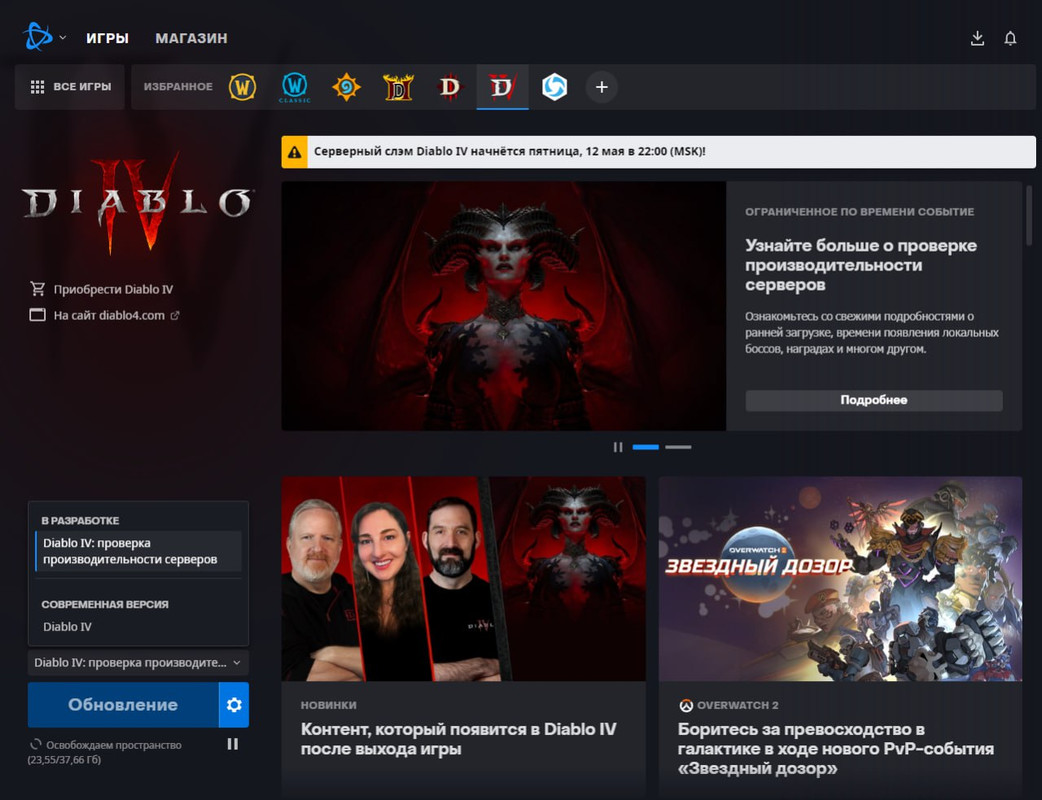Open the notifications bell
The height and width of the screenshot is (800, 1042).
tap(1010, 39)
